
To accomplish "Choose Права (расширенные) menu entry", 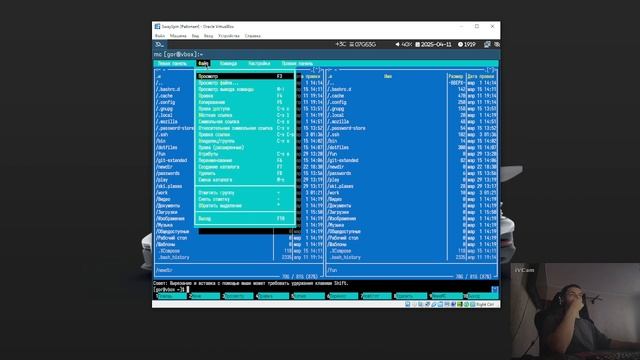I will click(x=245, y=148).
